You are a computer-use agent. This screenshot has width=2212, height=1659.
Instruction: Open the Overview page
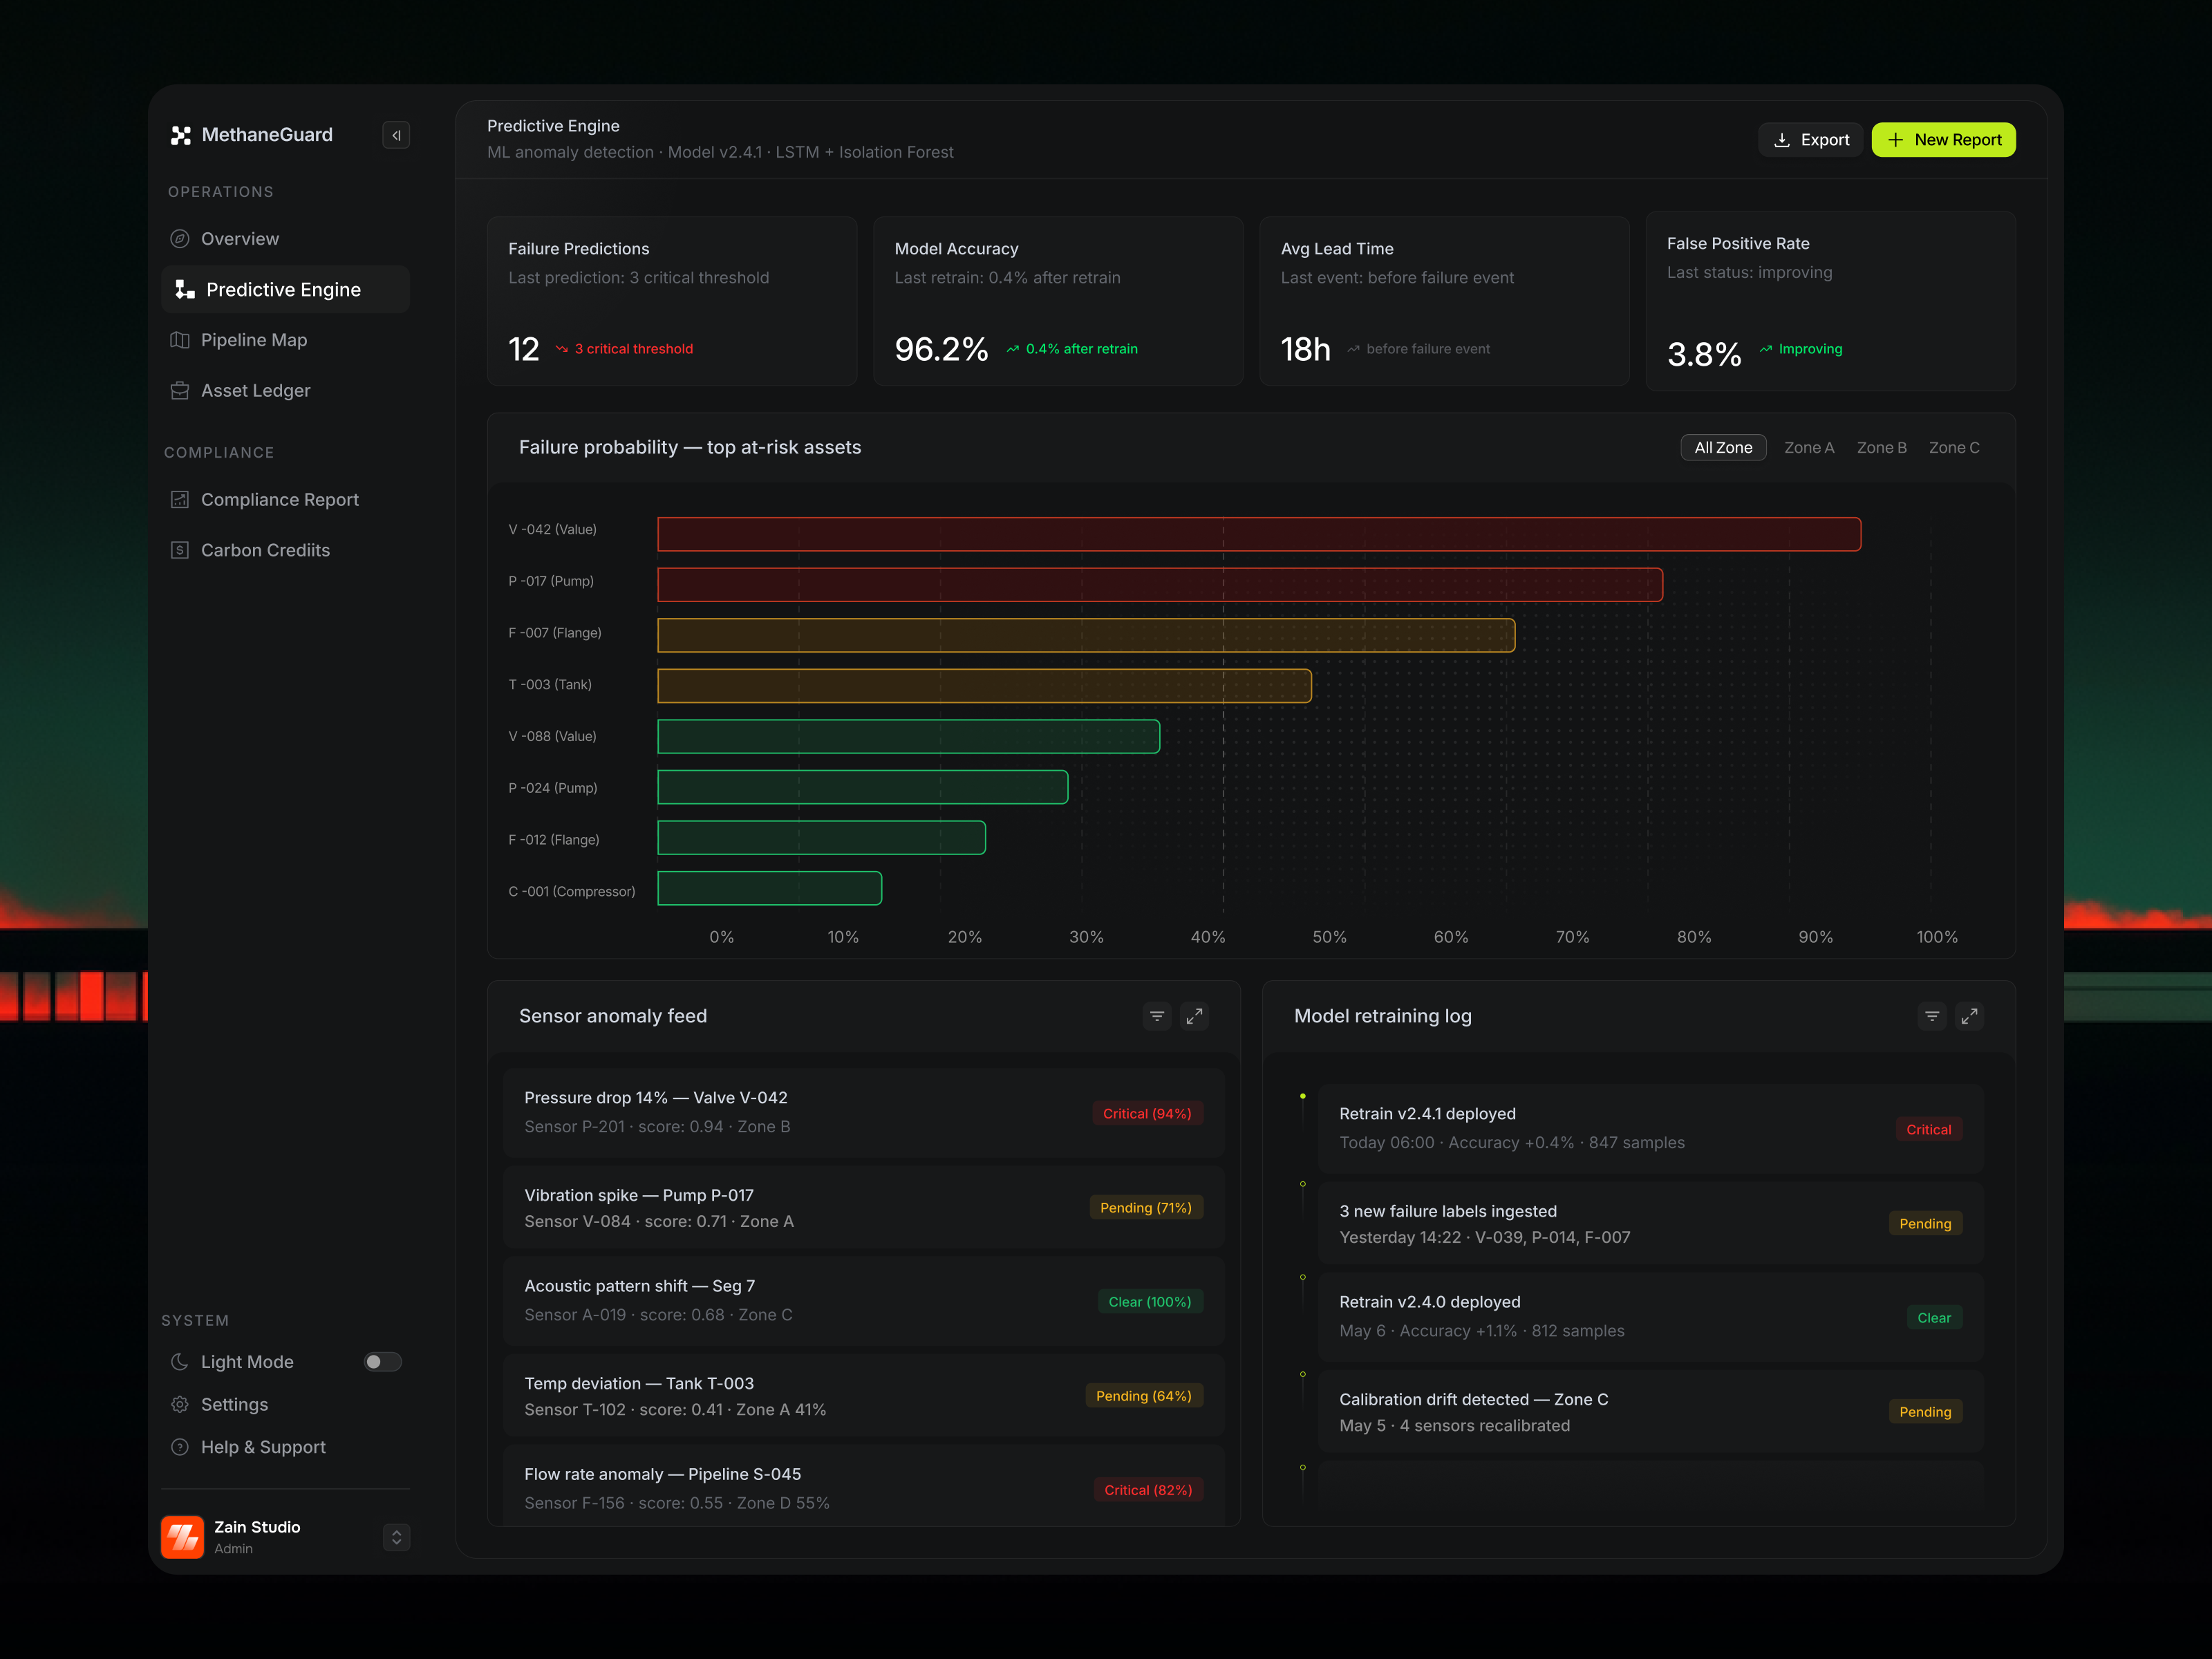(286, 239)
